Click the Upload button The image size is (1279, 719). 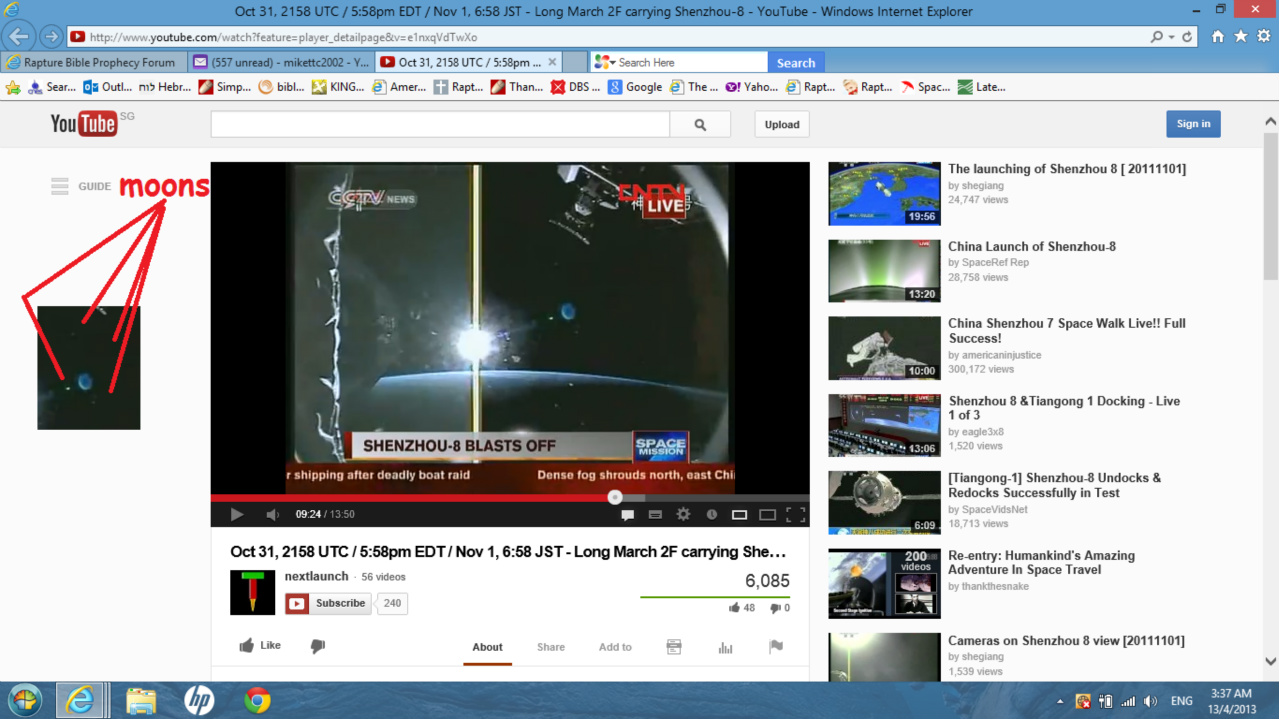click(x=782, y=125)
